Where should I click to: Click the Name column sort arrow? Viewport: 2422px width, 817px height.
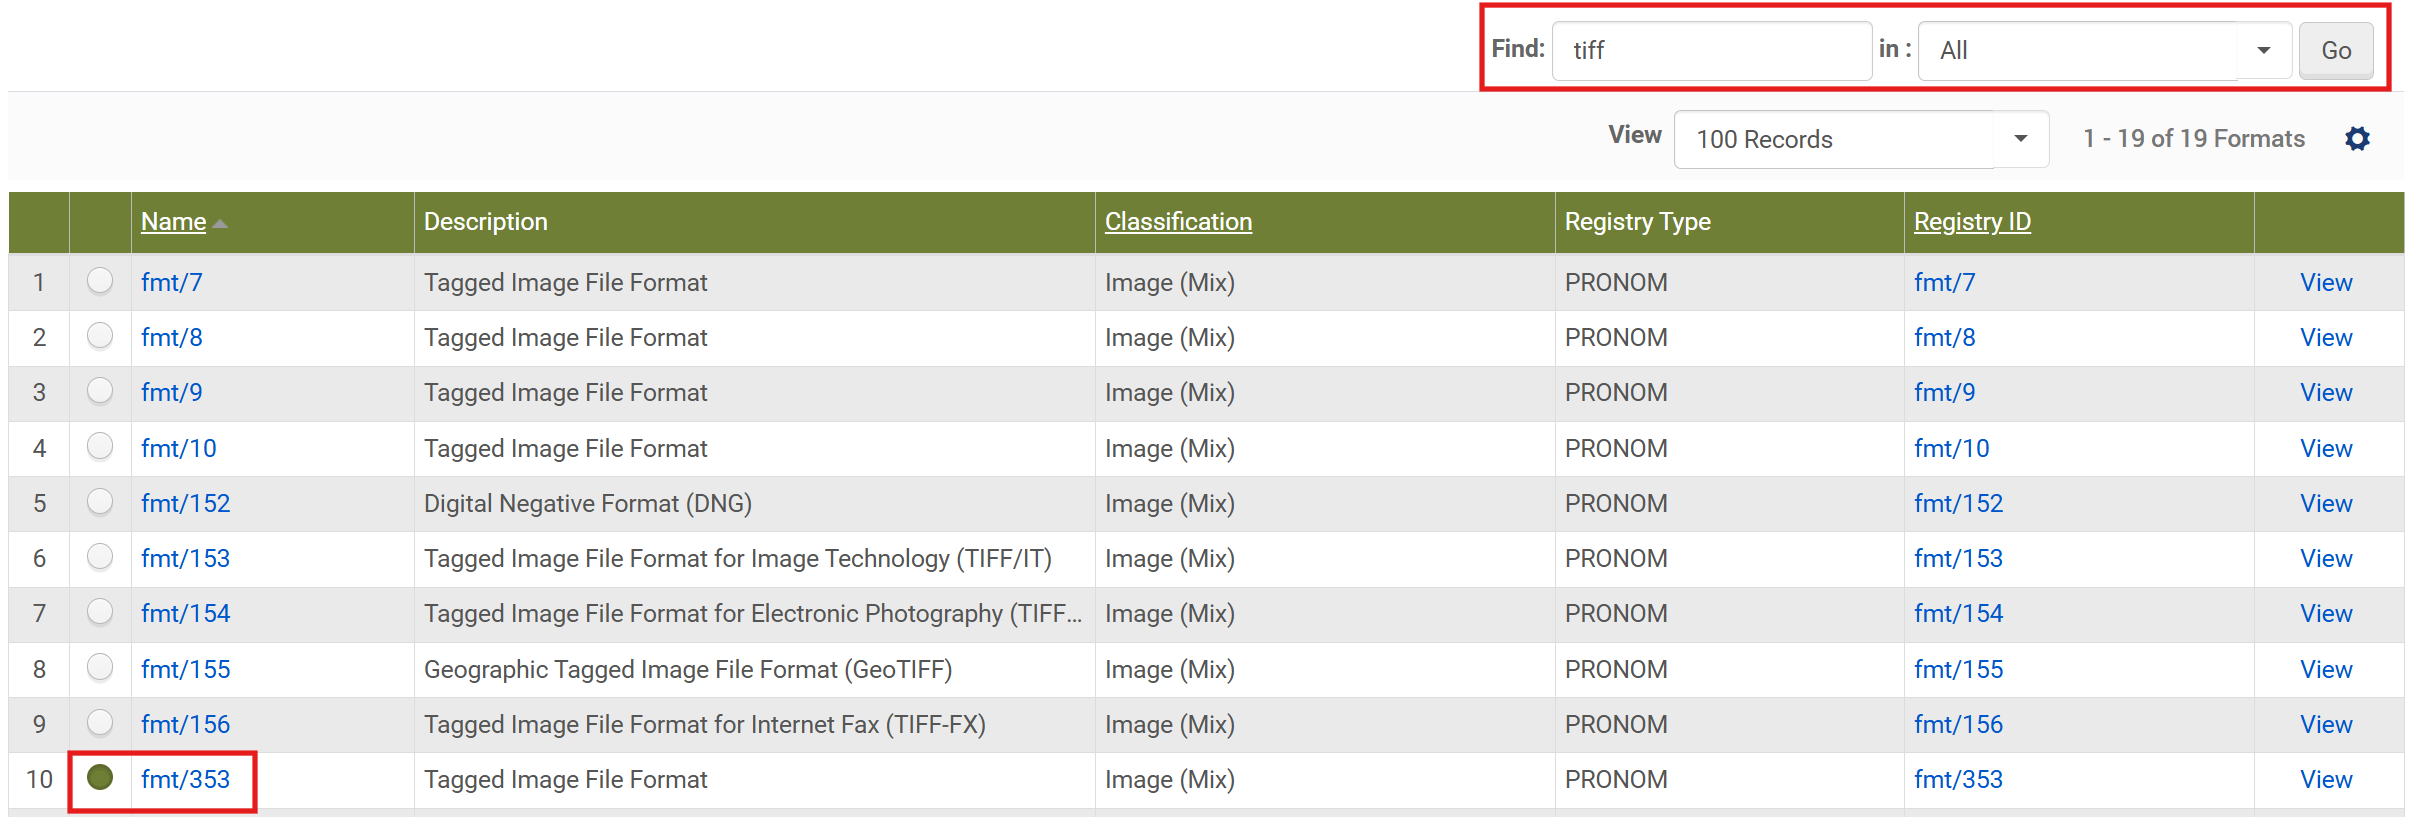click(221, 224)
